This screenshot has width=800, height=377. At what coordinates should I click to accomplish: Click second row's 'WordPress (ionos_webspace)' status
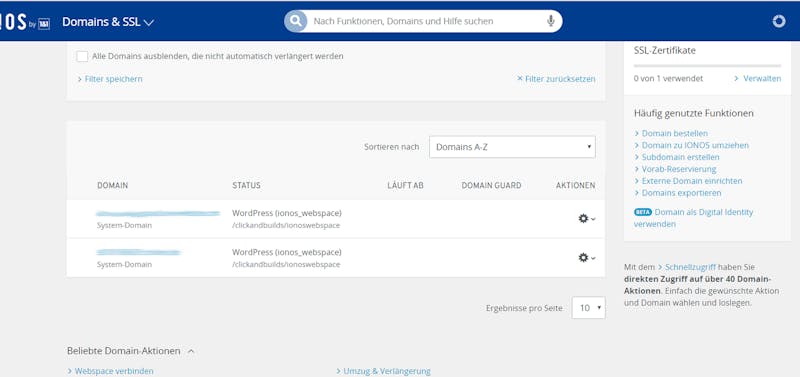pos(287,252)
